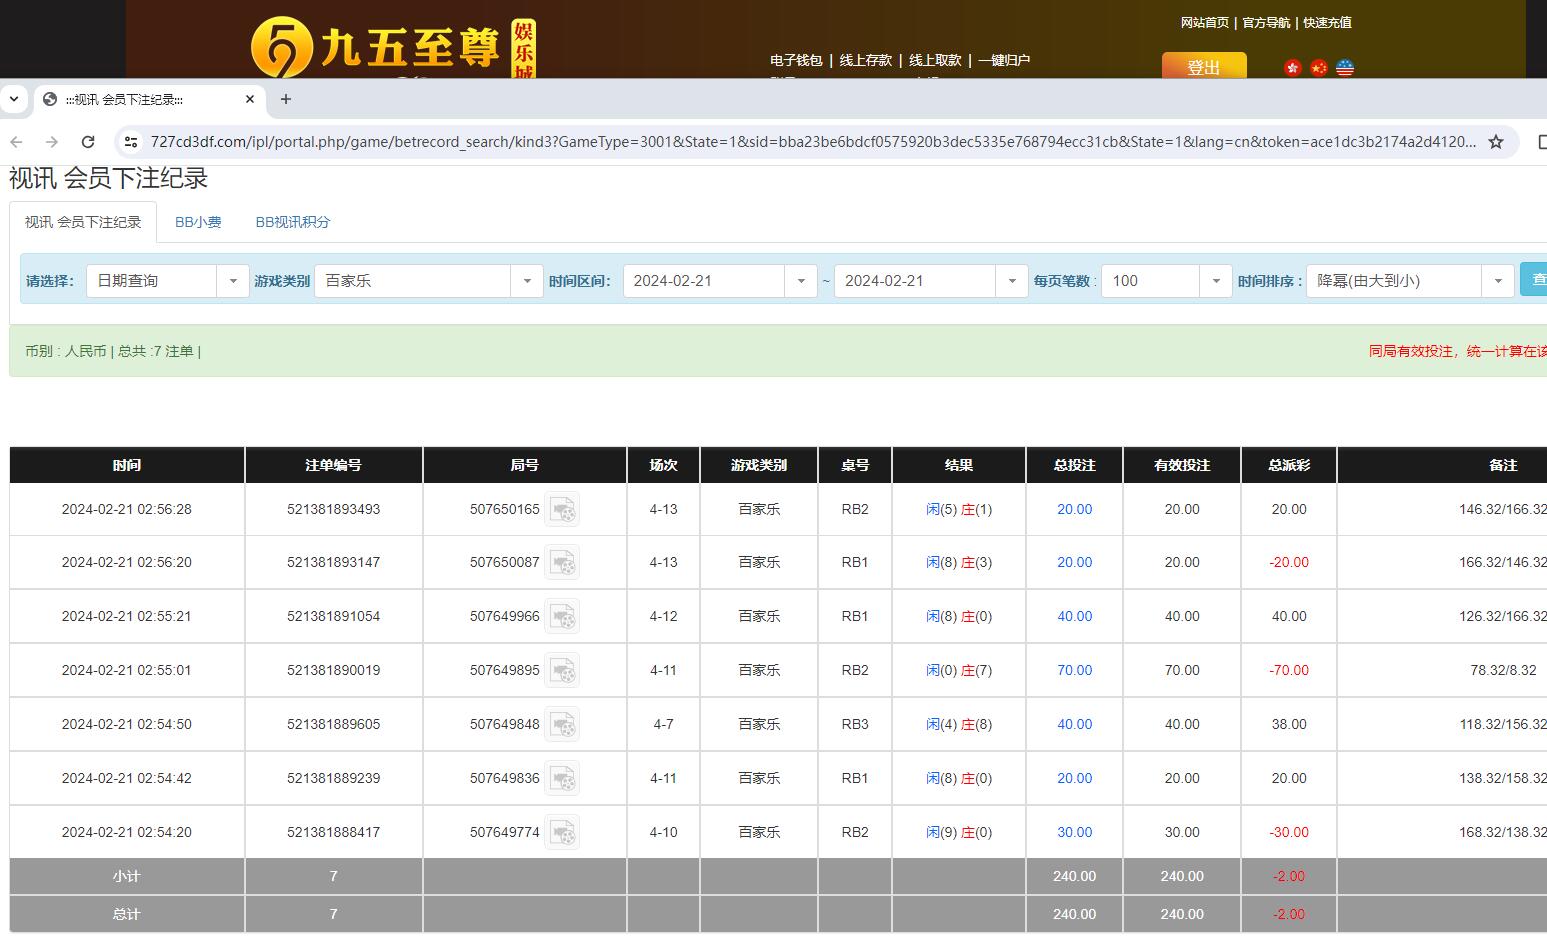The image size is (1547, 937).
Task: Go to 官方导航 link
Action: (x=1266, y=22)
